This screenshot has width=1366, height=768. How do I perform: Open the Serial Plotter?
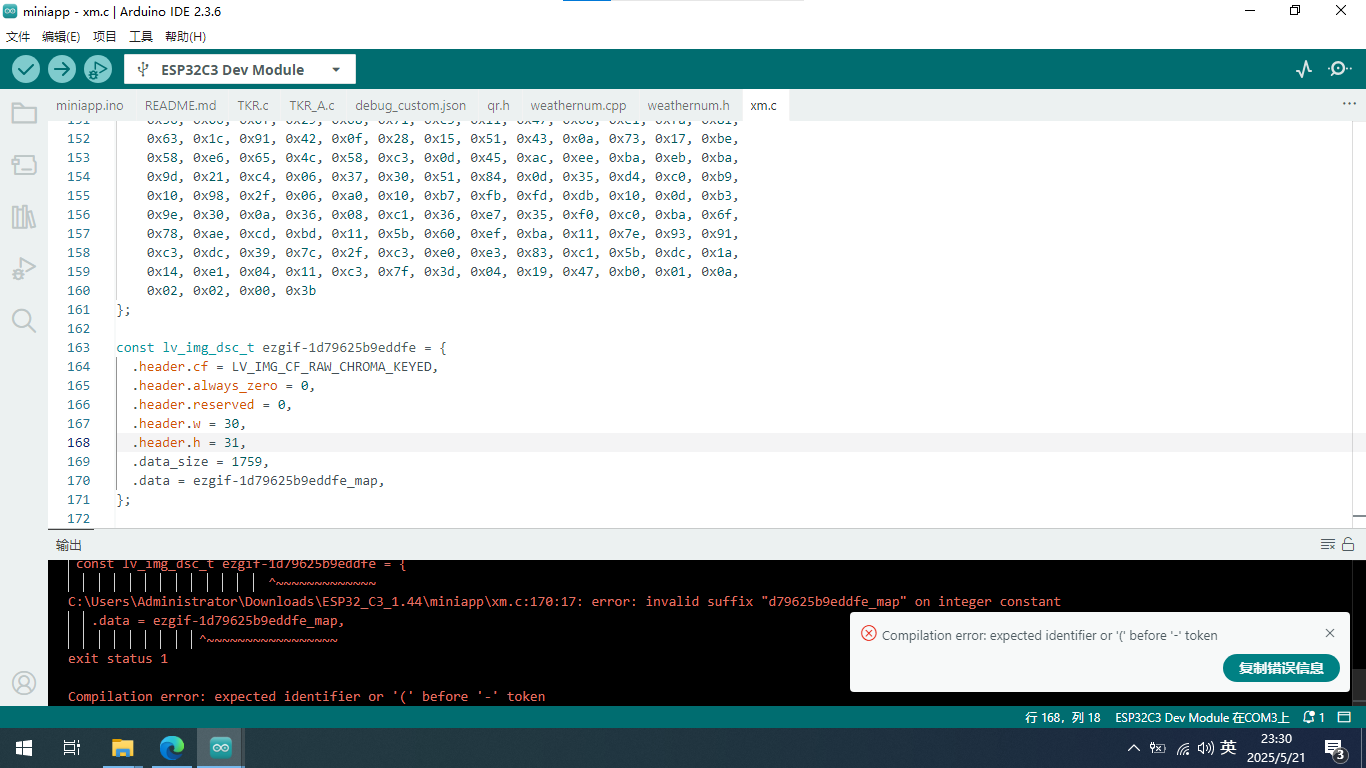(1304, 69)
